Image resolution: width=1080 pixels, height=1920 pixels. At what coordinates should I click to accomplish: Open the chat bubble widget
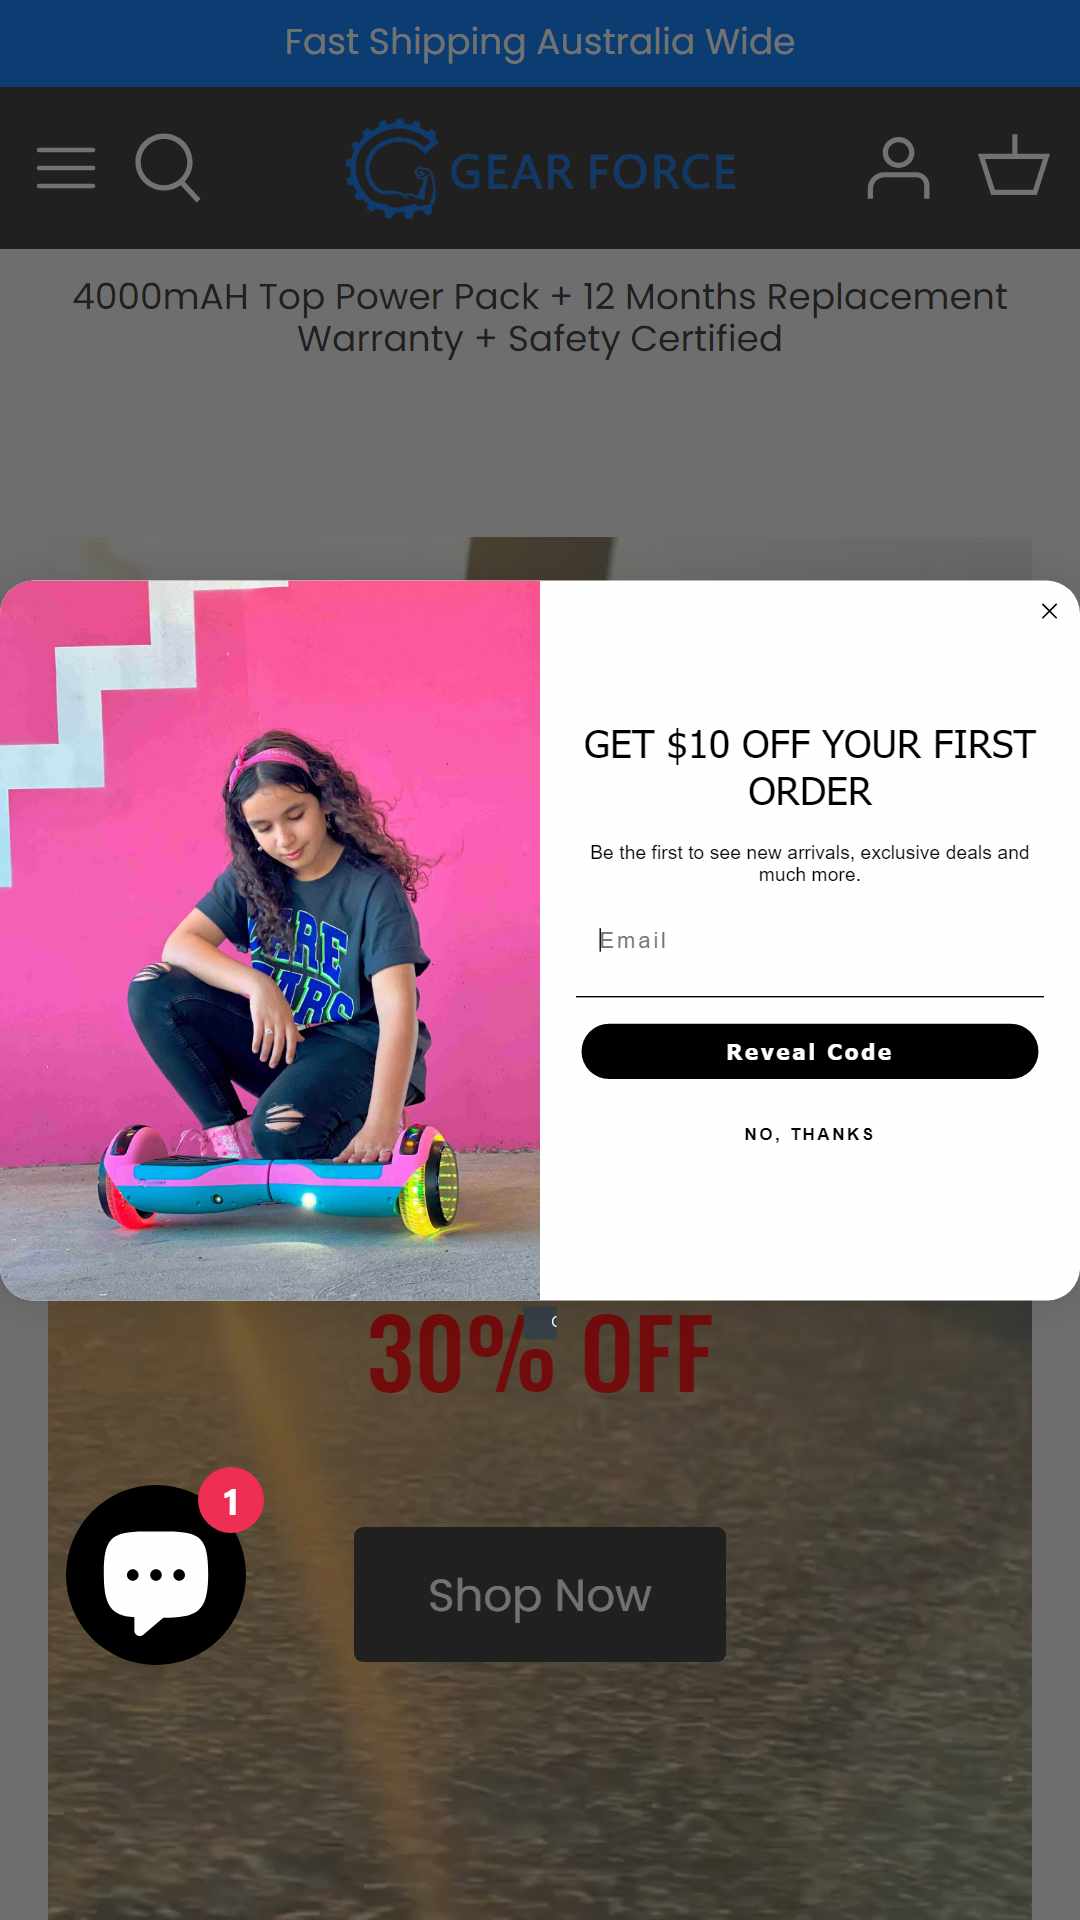pyautogui.click(x=156, y=1575)
